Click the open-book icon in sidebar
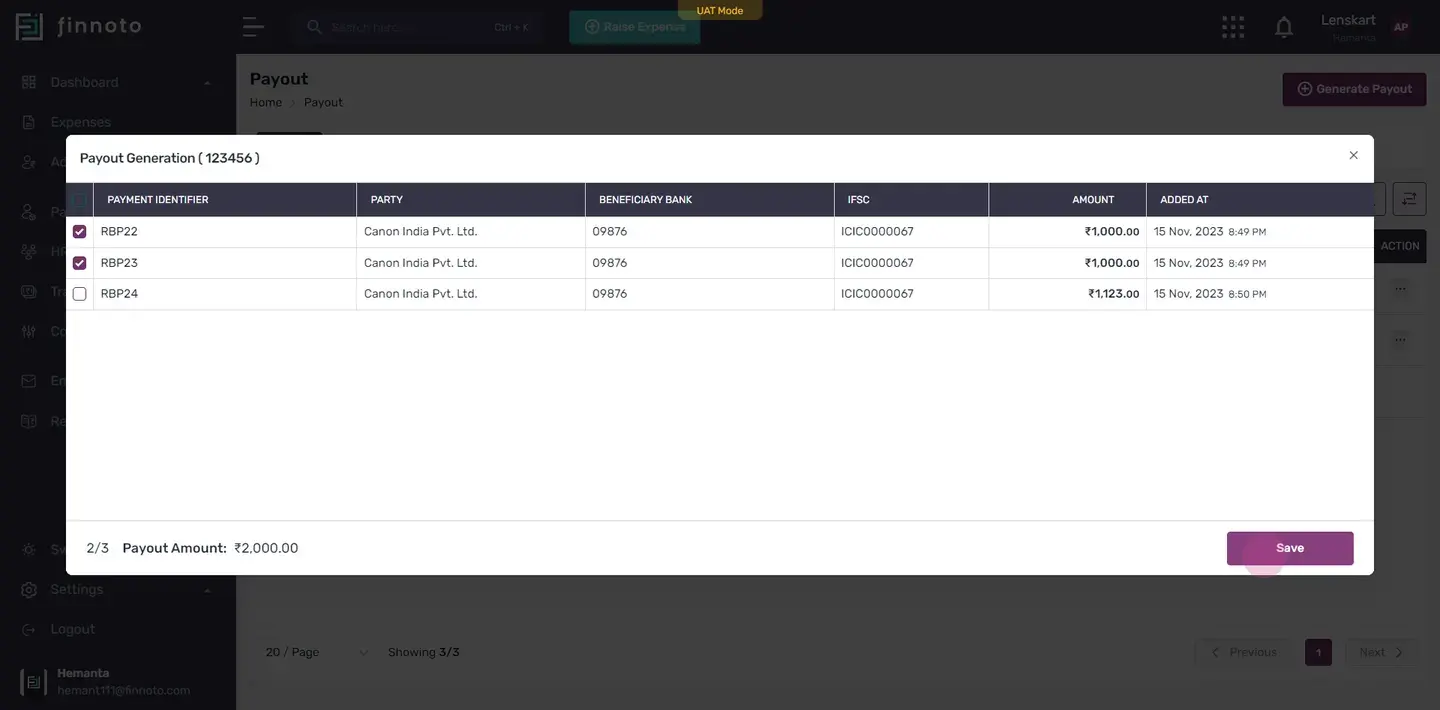The height and width of the screenshot is (710, 1440). (x=29, y=421)
